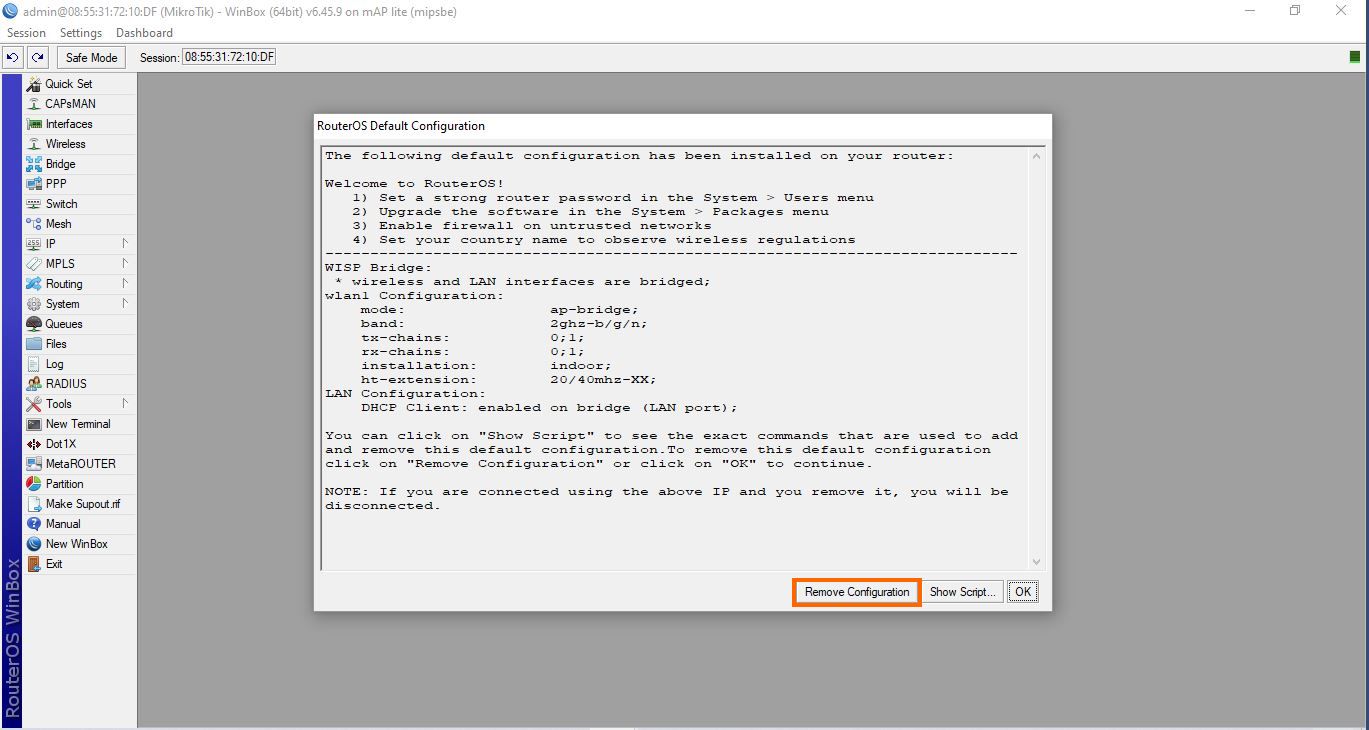This screenshot has height=730, width=1369.
Task: Click the Interfaces icon in sidebar
Action: click(x=34, y=124)
